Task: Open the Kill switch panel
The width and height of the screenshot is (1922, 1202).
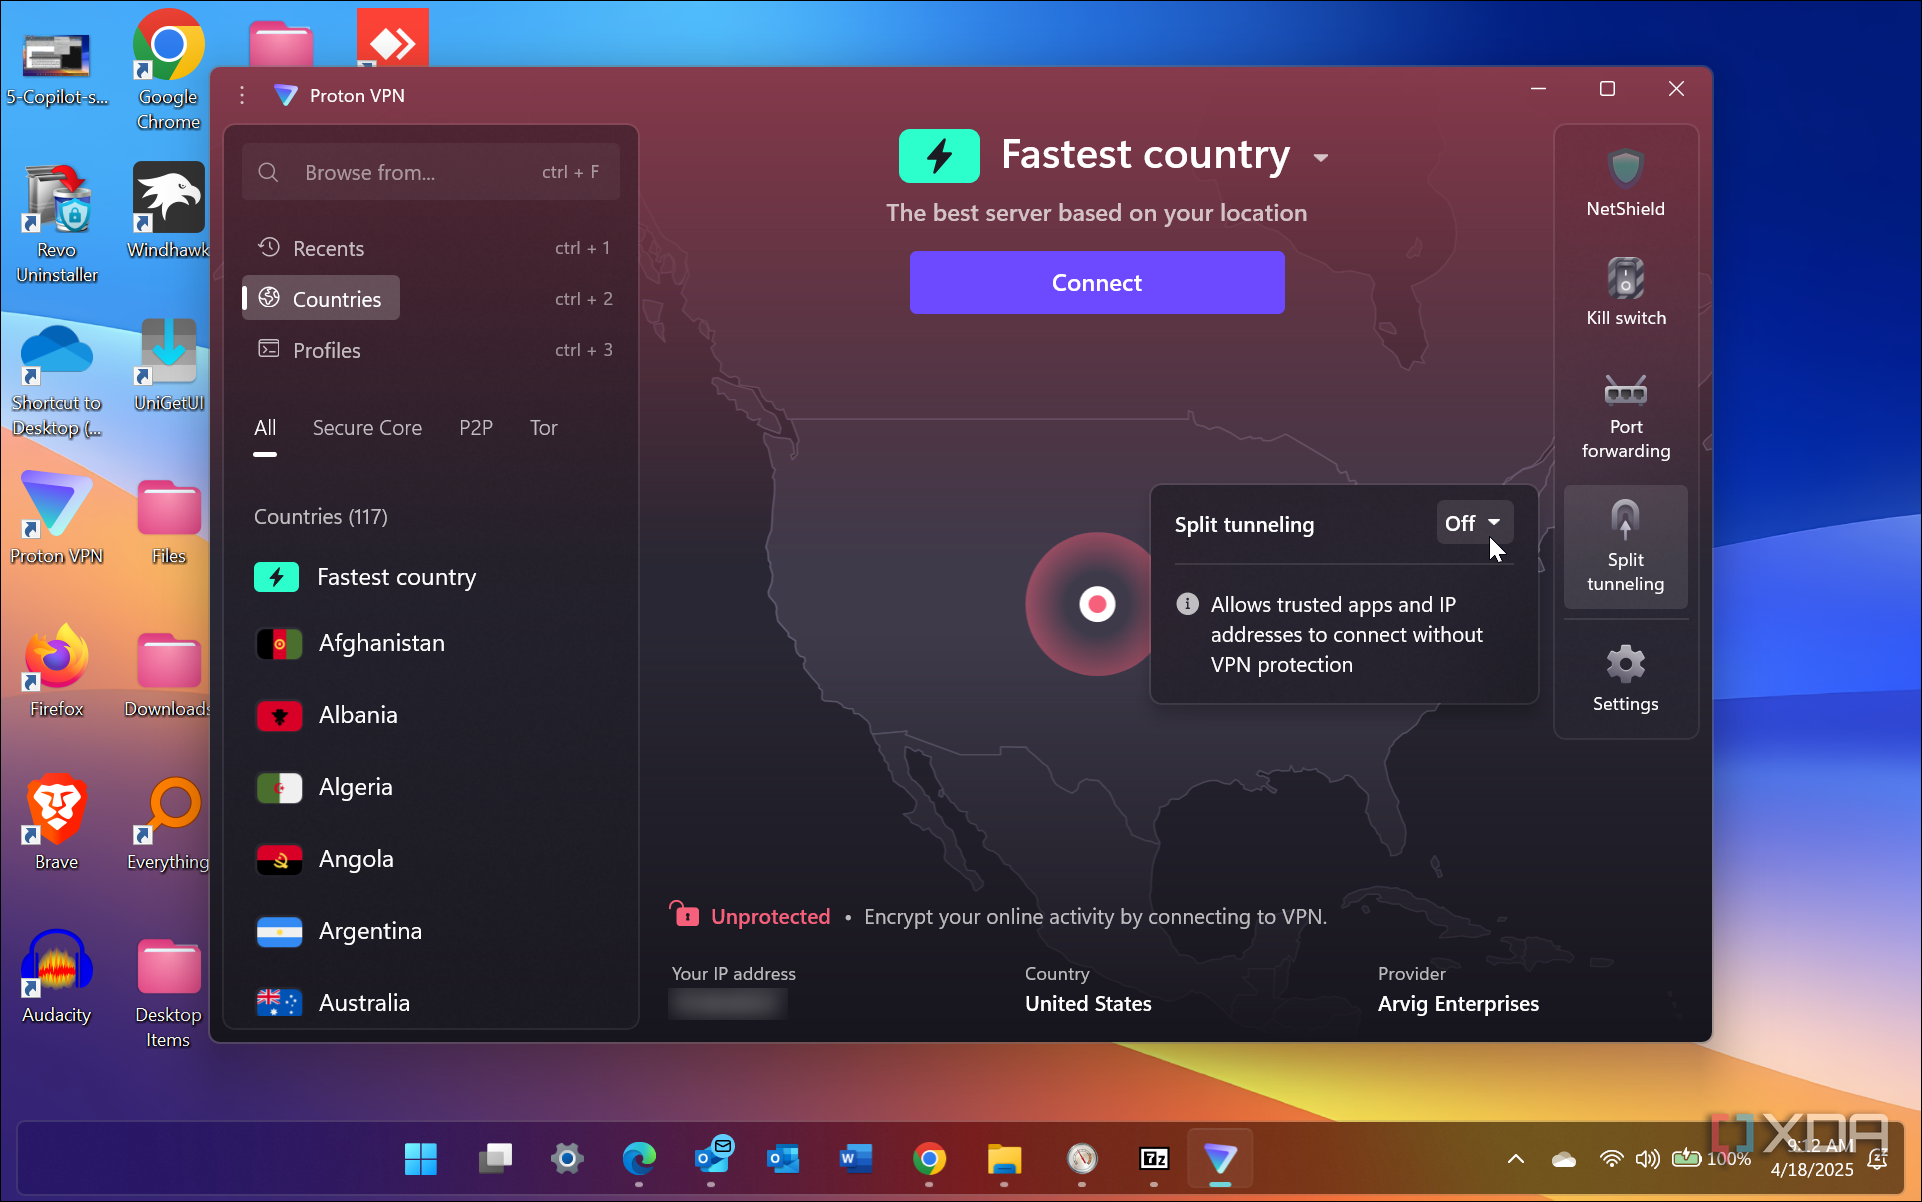Action: [x=1625, y=291]
